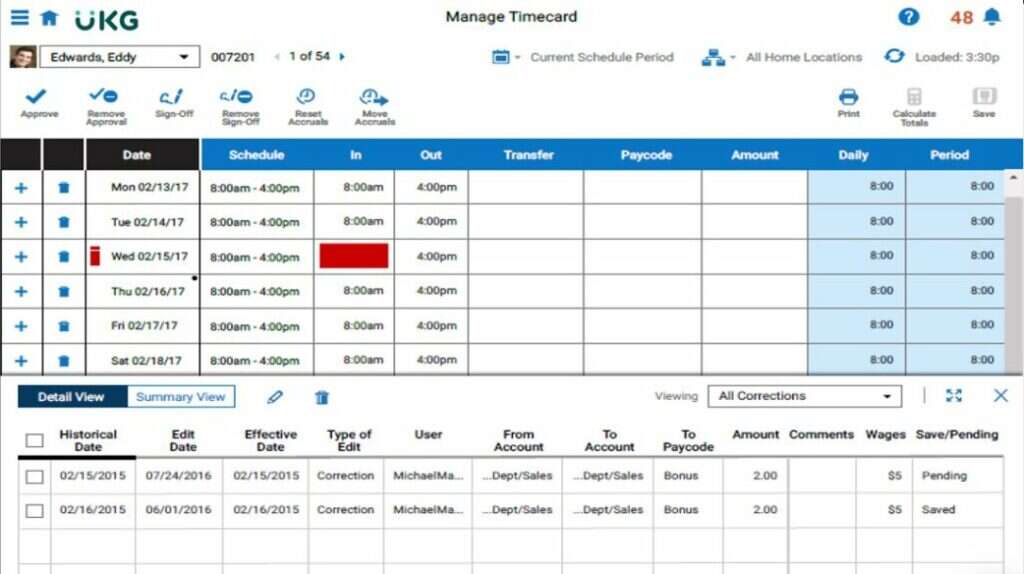Toggle the select-all checkbox in corrections header

tap(35, 440)
